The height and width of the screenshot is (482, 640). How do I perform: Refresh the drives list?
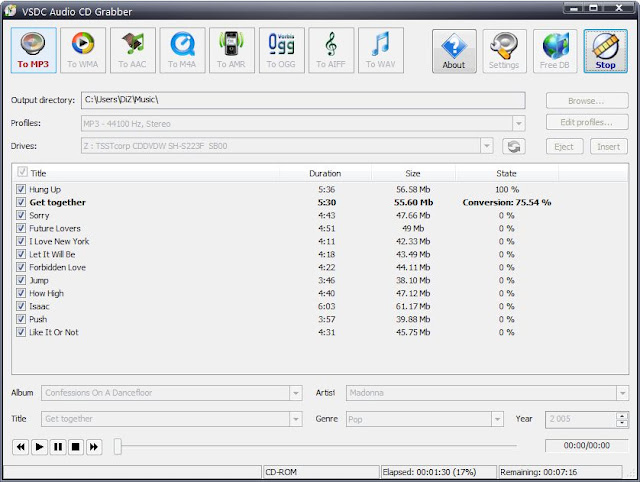click(x=513, y=147)
